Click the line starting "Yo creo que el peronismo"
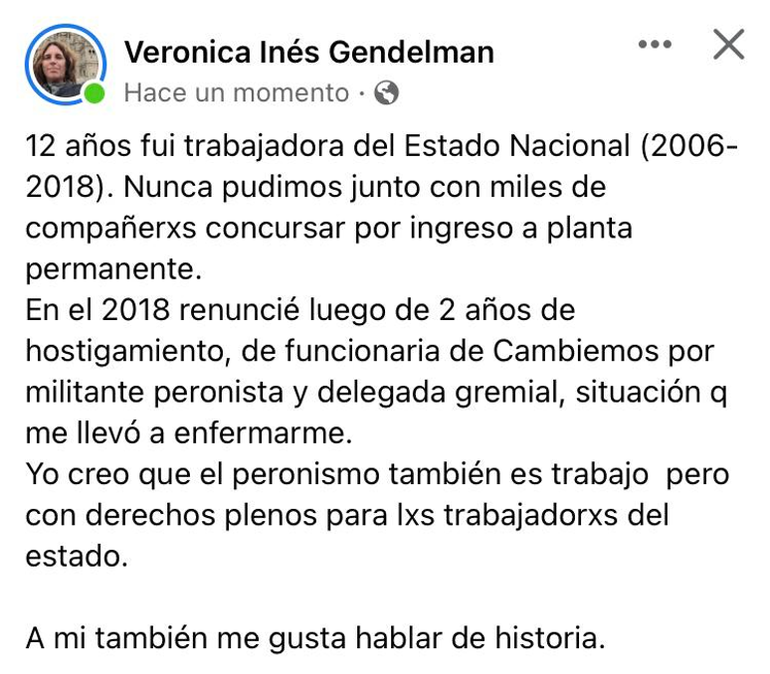The height and width of the screenshot is (674, 770). 377,473
